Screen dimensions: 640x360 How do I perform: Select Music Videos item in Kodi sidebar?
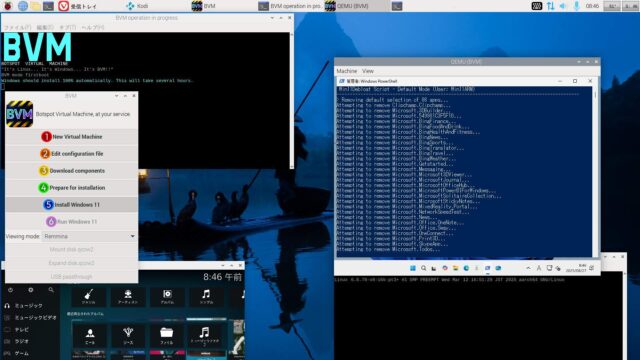(29, 317)
